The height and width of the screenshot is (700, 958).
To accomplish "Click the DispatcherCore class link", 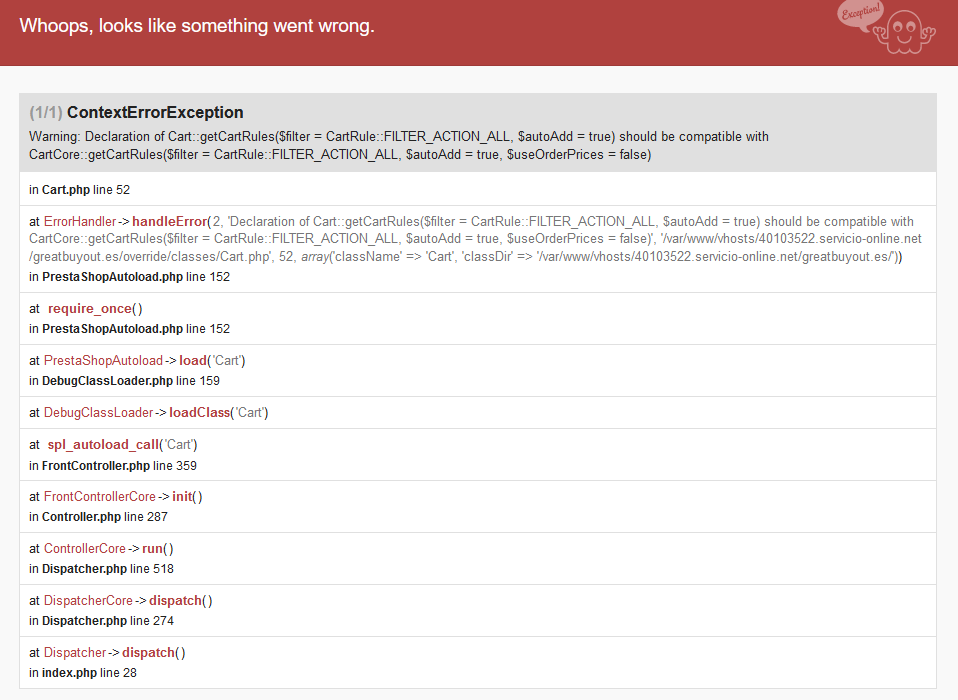I will coord(88,600).
